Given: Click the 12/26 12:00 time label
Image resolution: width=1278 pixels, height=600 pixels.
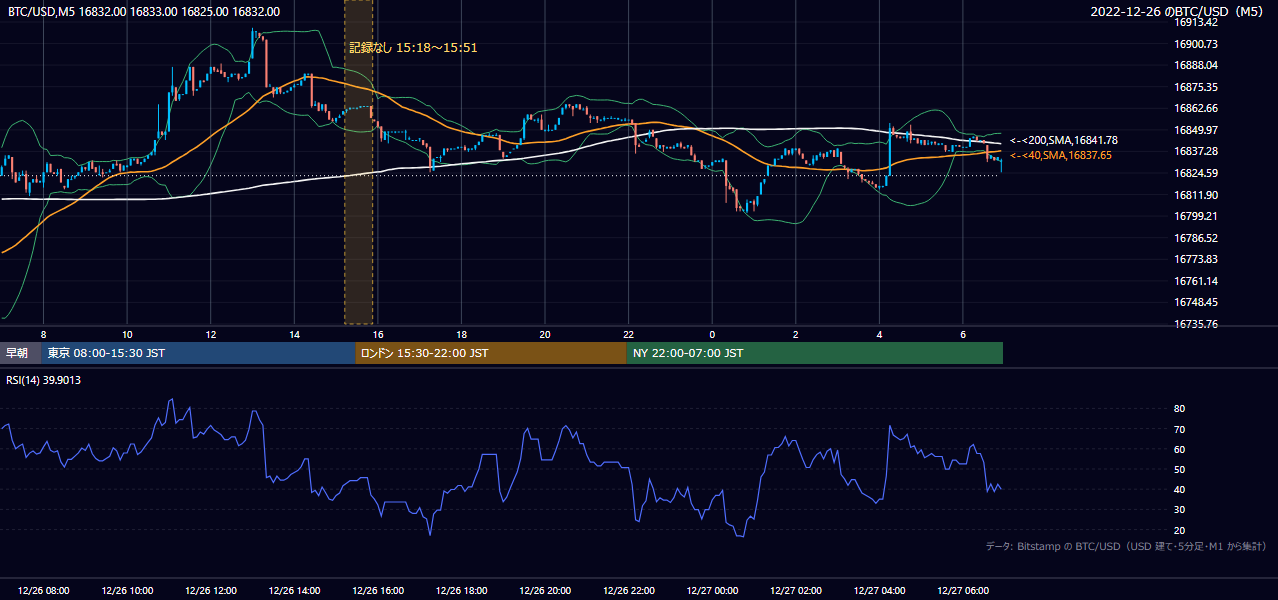Looking at the screenshot, I should click(210, 591).
